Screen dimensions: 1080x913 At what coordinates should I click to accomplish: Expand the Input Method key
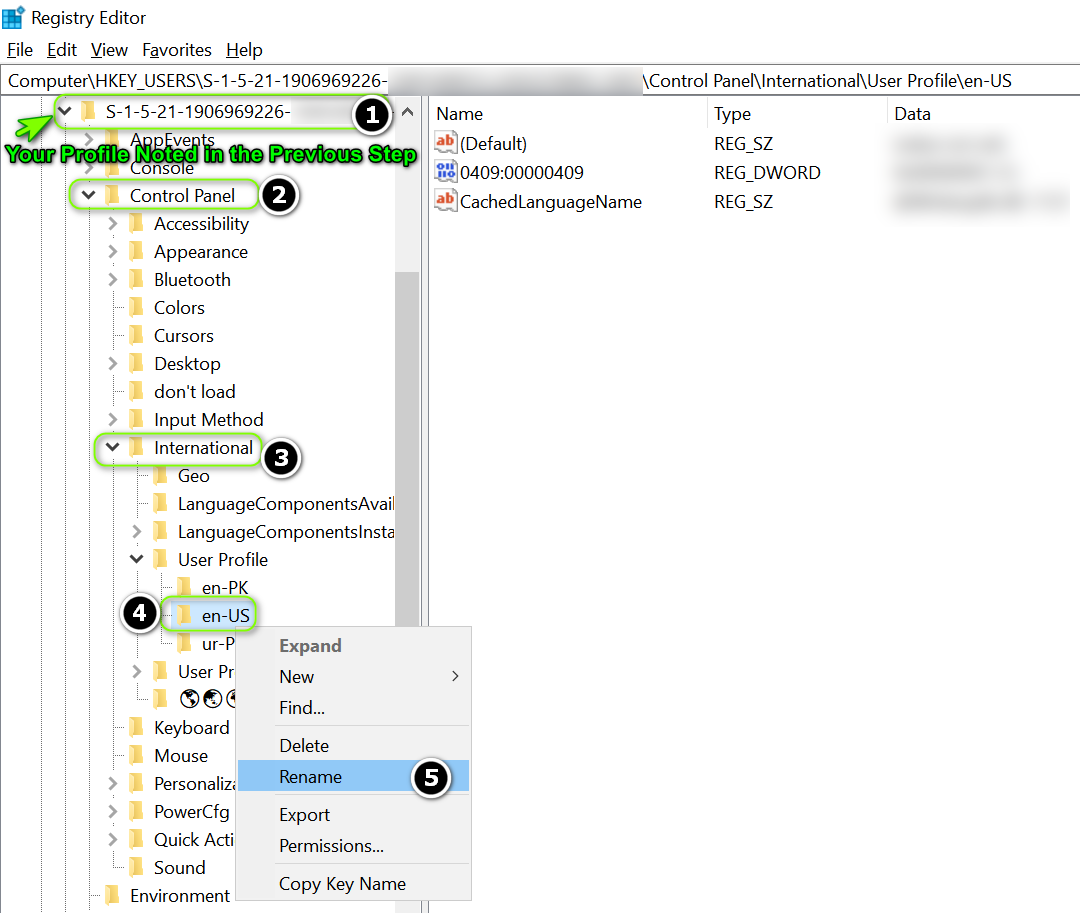click(113, 419)
